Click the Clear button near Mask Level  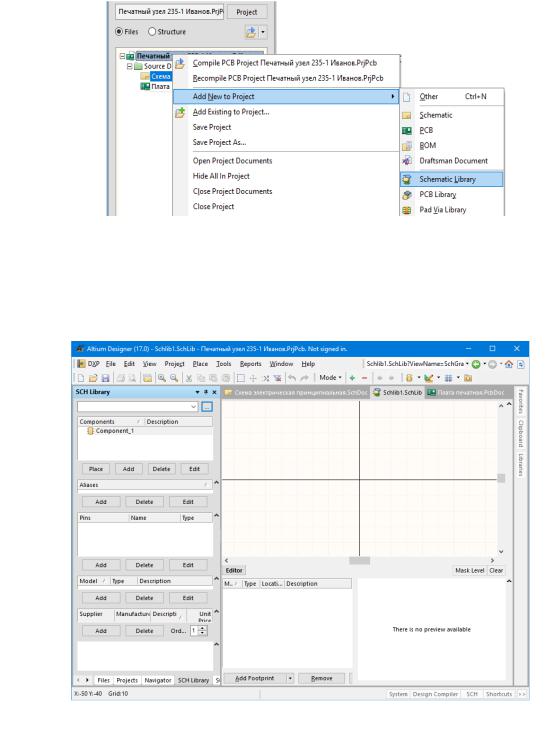point(496,570)
